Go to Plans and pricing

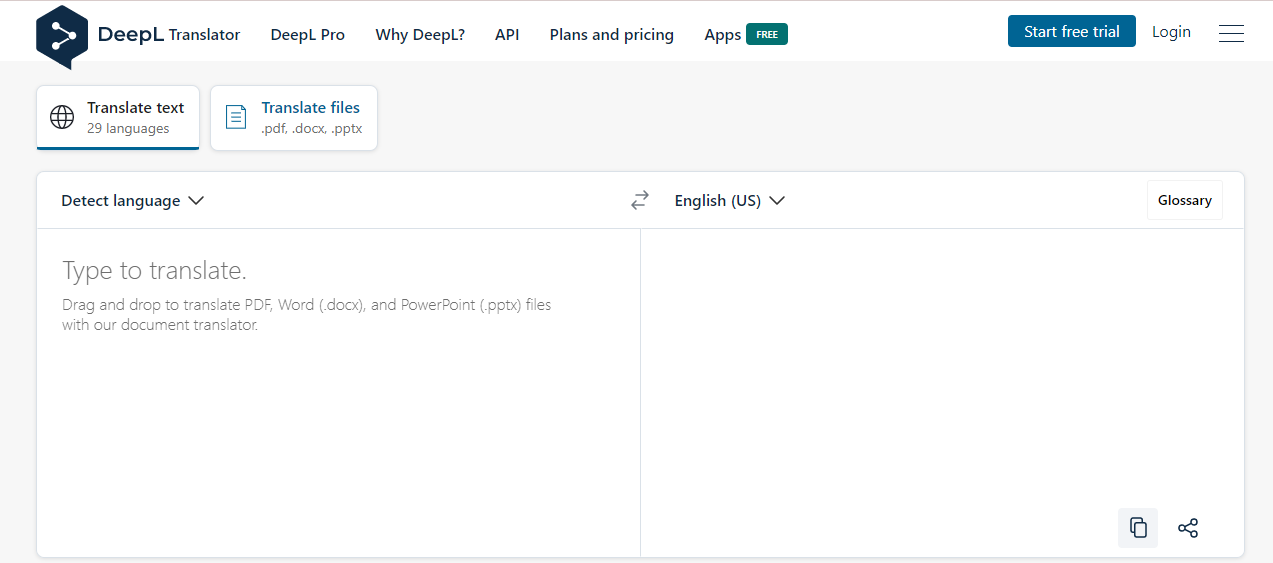point(612,35)
